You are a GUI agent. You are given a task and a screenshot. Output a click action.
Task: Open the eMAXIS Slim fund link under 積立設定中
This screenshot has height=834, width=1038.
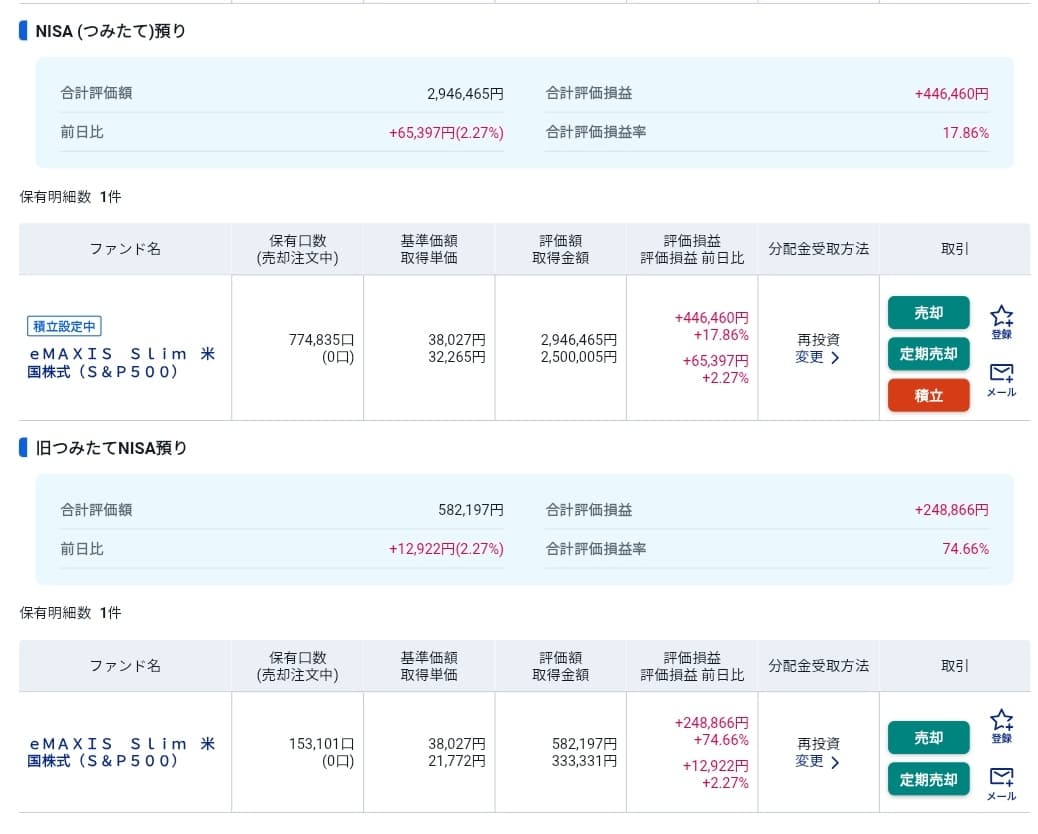pos(121,363)
